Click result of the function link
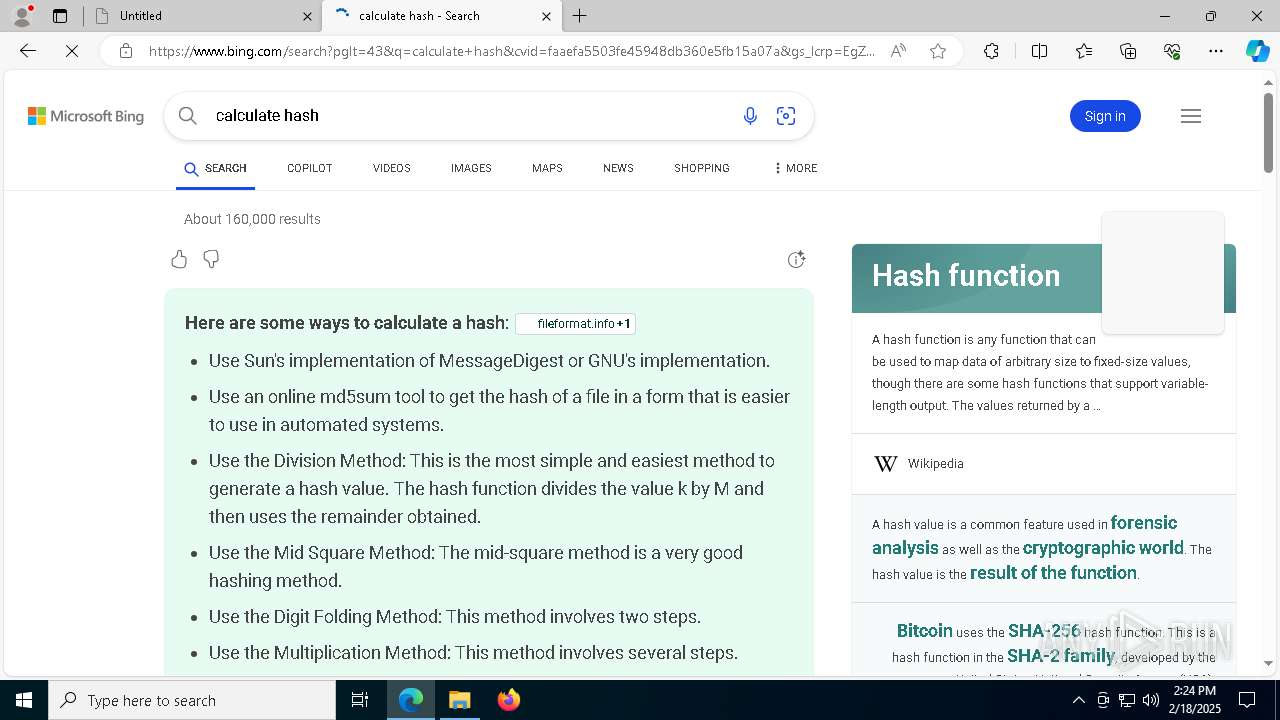The height and width of the screenshot is (720, 1280). [x=1053, y=573]
